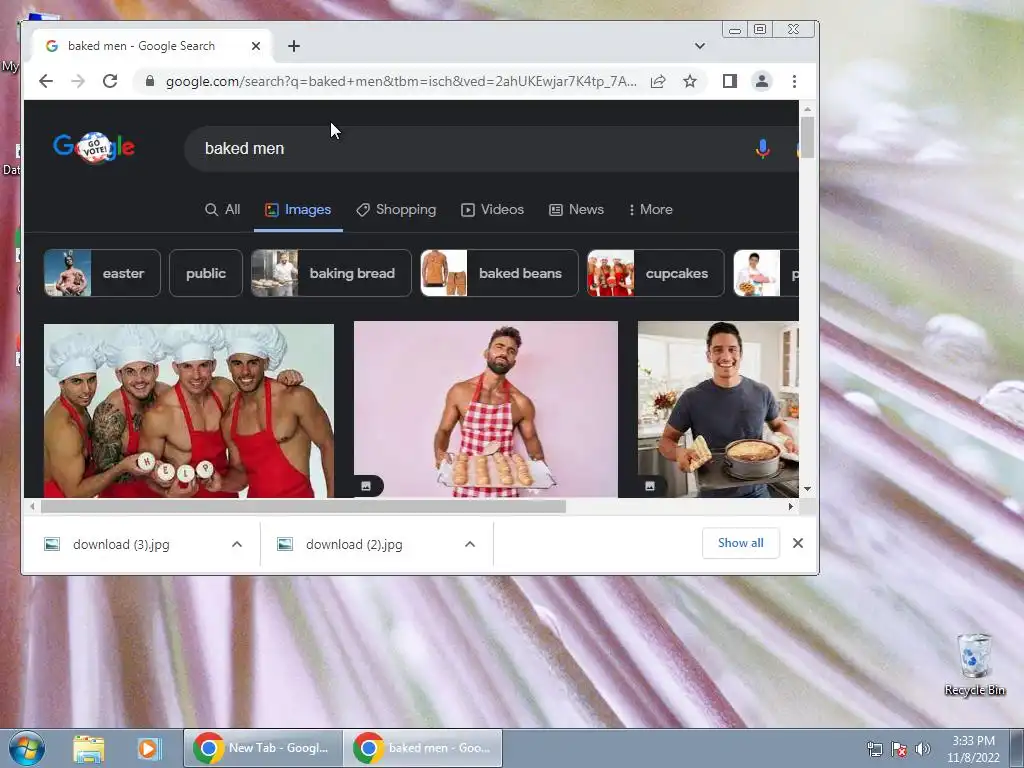Image resolution: width=1024 pixels, height=768 pixels.
Task: Click the image badge on checkered apron photo
Action: (x=366, y=486)
